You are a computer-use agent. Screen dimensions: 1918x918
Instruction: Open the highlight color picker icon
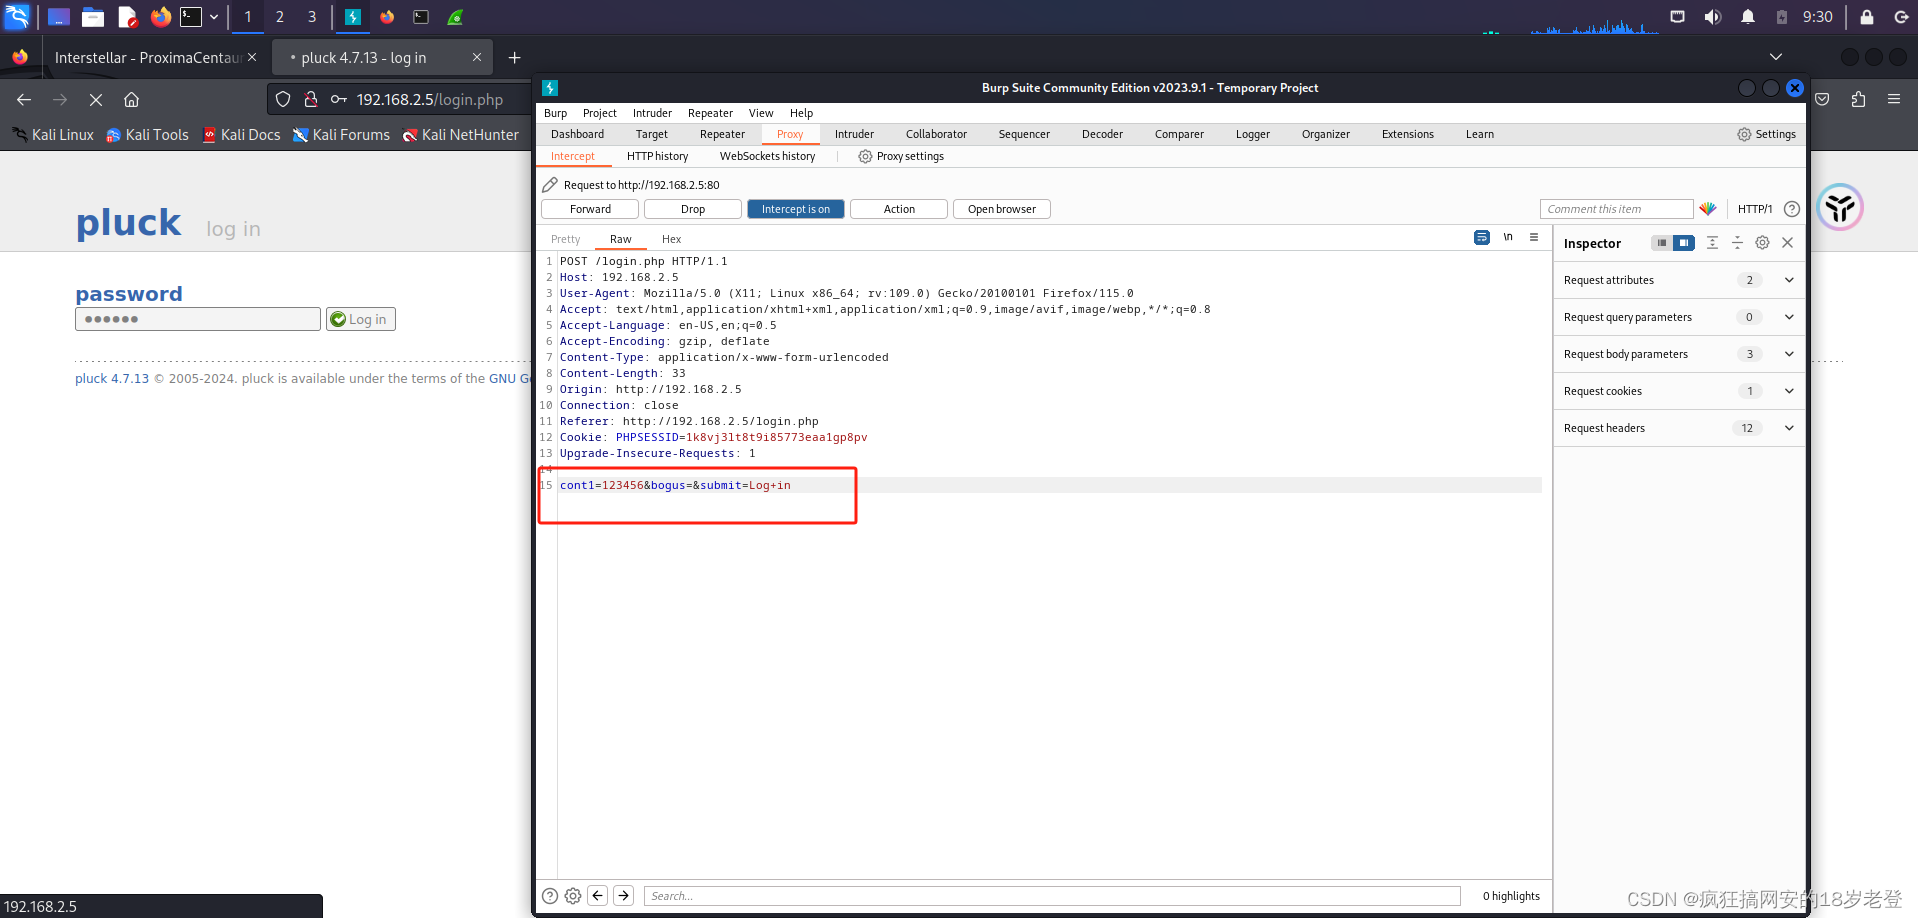1708,209
